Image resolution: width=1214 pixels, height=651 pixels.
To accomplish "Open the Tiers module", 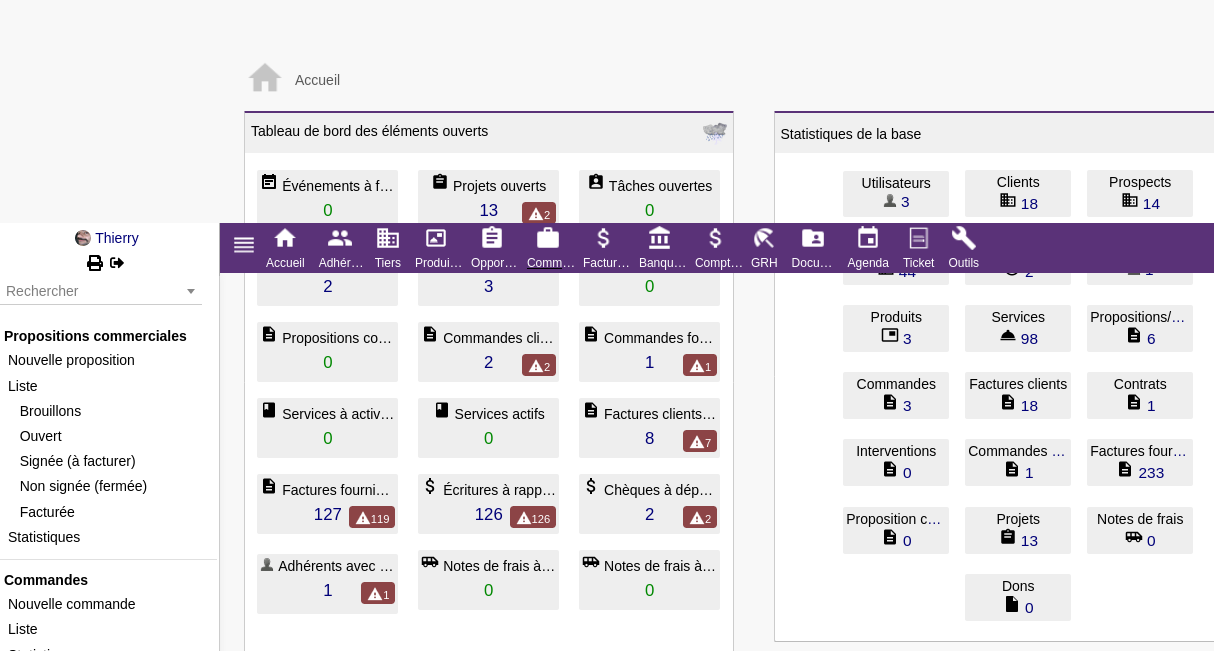I will (388, 247).
